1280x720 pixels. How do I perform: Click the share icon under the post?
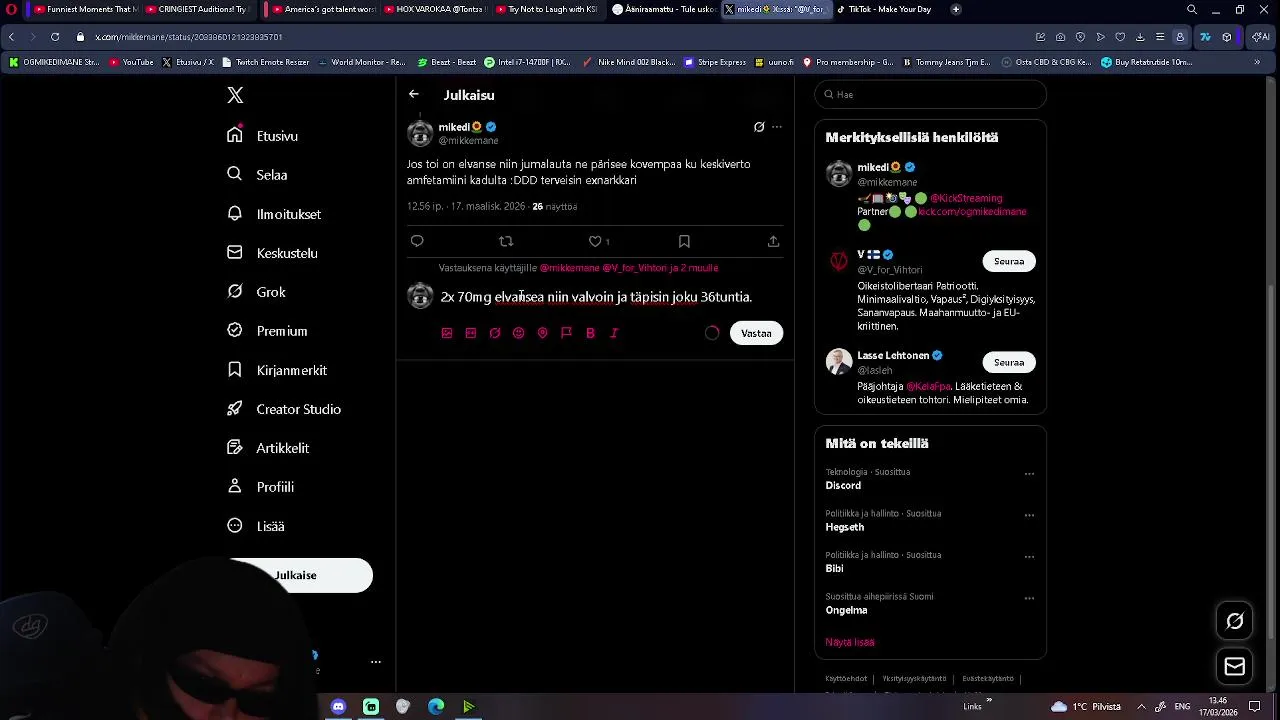pos(773,241)
